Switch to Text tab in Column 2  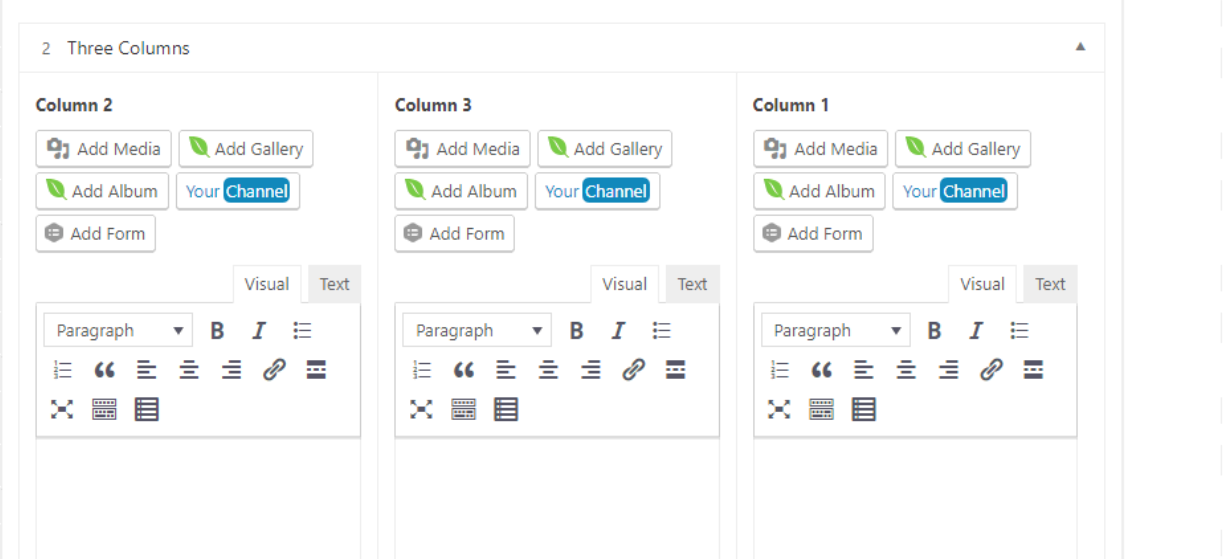click(334, 284)
